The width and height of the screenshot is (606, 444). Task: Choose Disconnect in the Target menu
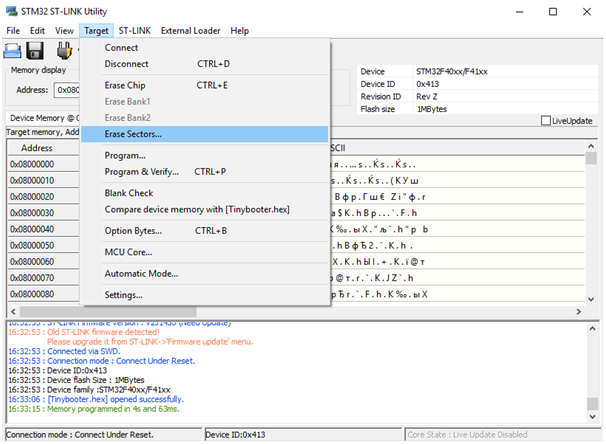tap(204, 64)
